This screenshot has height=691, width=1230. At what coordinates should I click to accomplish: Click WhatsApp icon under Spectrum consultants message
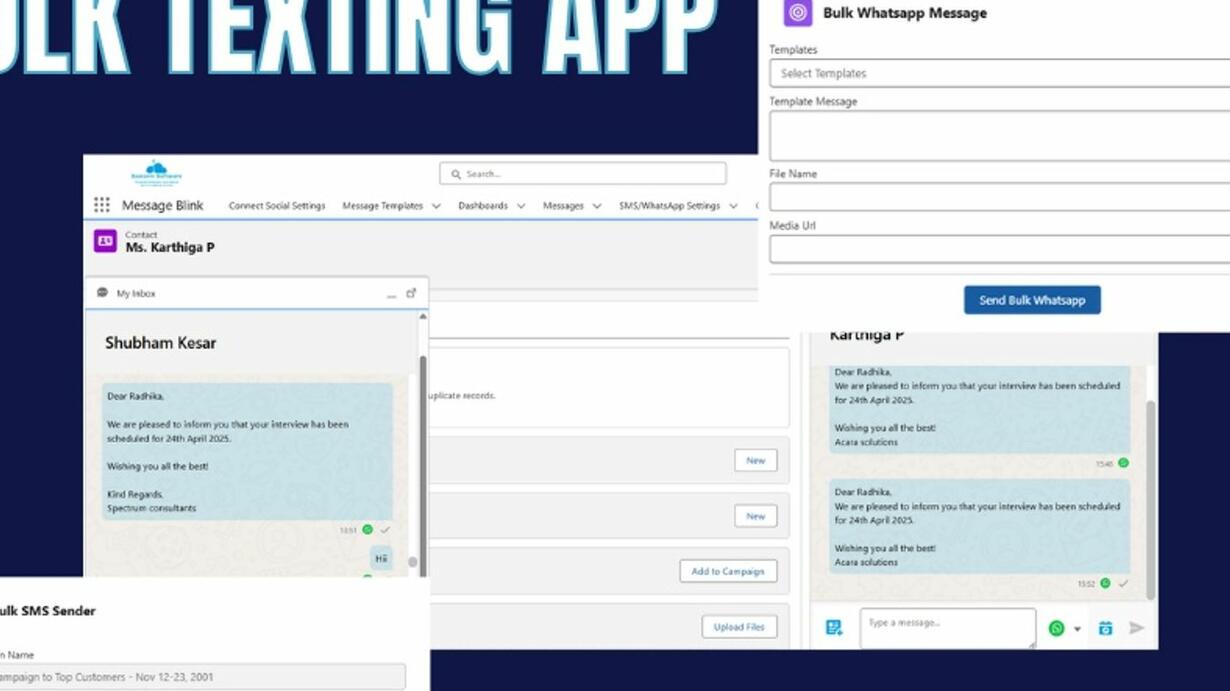367,529
